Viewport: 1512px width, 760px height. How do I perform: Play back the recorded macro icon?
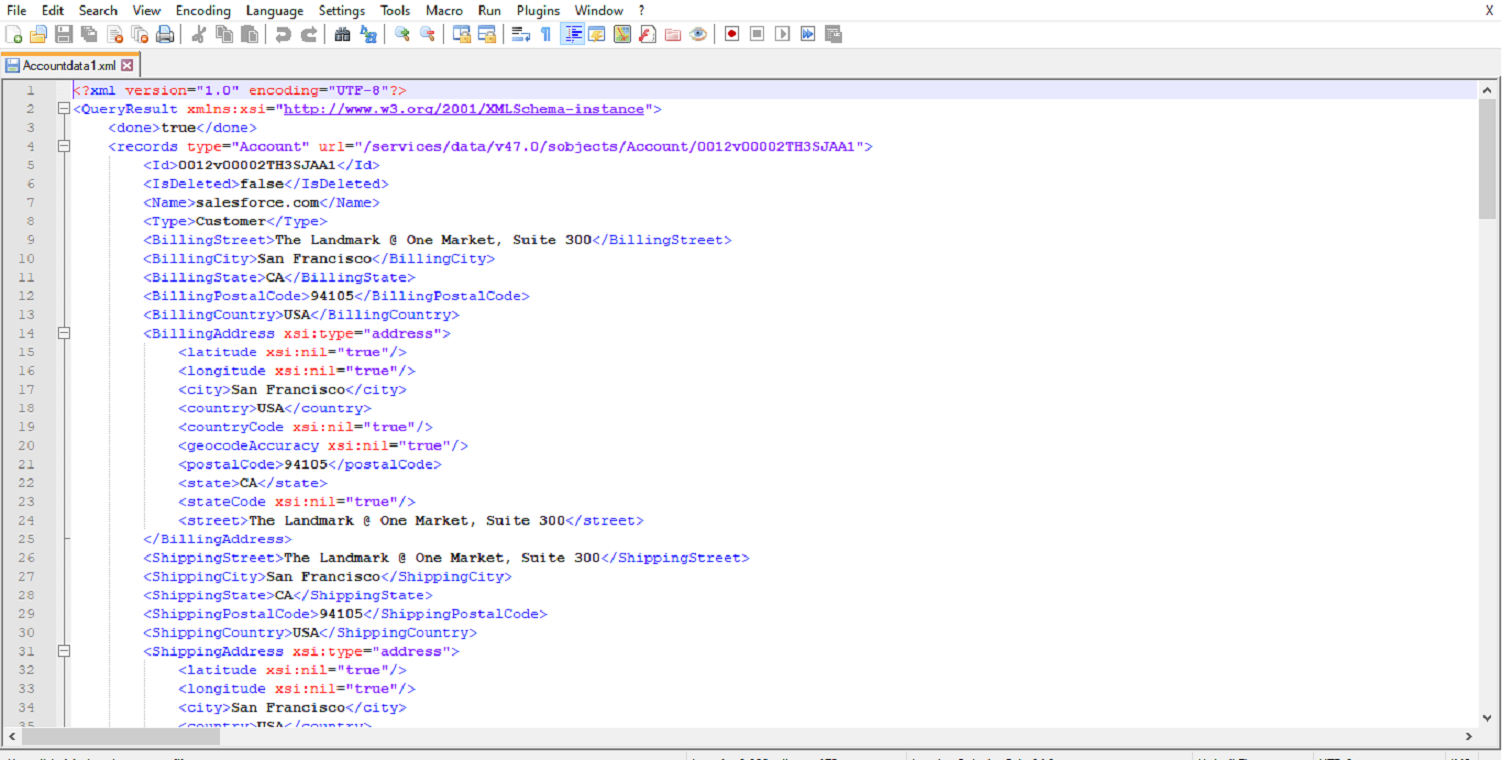pos(782,34)
